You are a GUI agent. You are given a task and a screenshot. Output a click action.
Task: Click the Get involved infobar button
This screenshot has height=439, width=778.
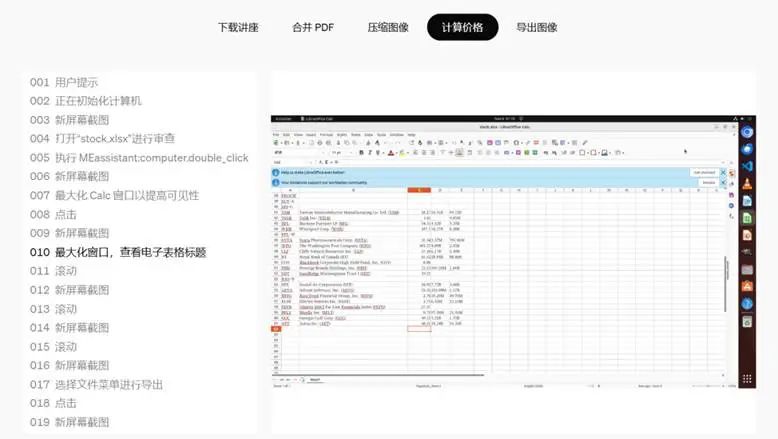coord(705,173)
